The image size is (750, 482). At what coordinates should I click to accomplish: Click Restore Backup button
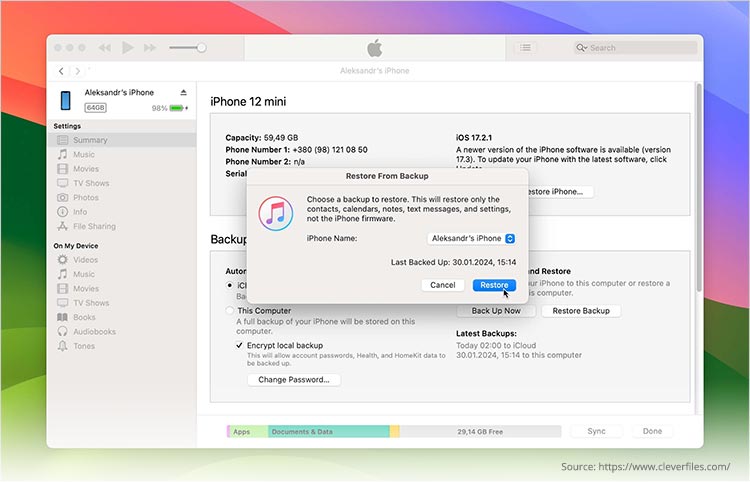[581, 311]
